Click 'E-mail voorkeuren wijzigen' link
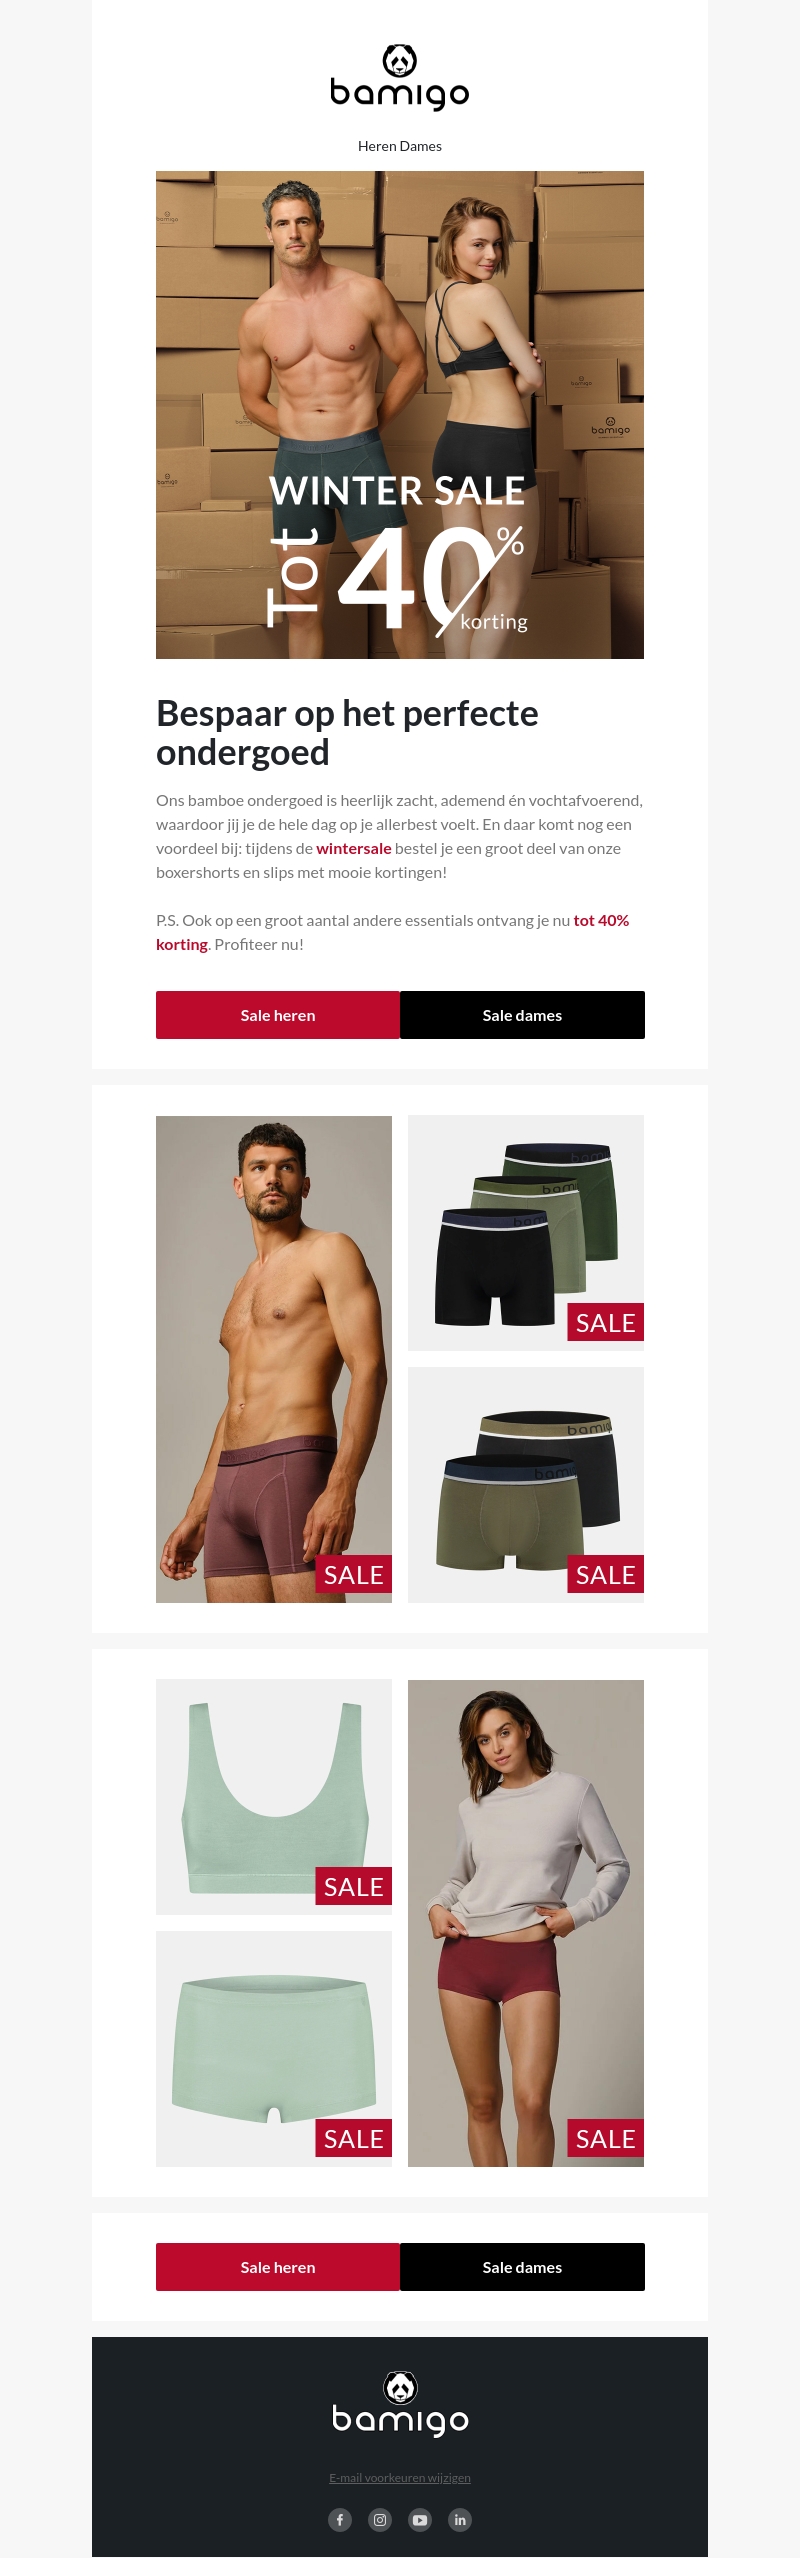The image size is (800, 2558). tap(400, 2477)
